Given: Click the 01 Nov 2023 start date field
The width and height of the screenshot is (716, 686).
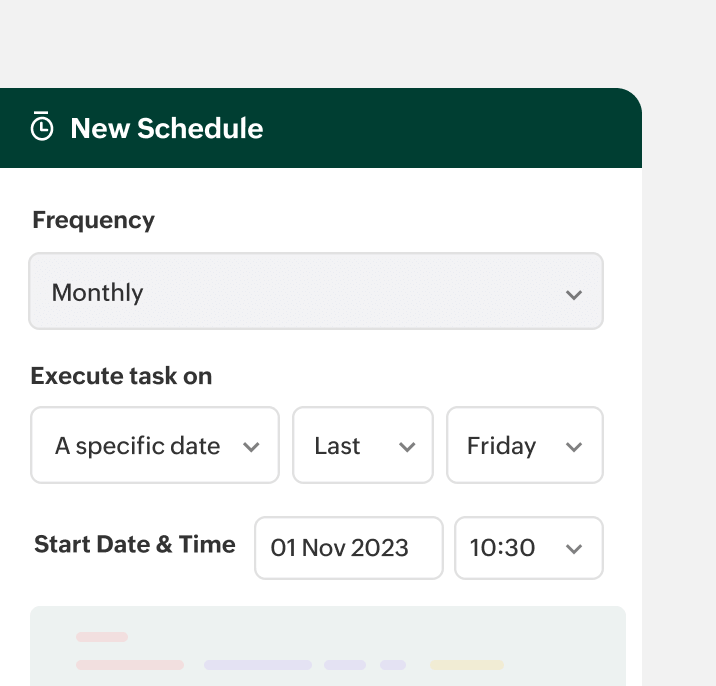Looking at the screenshot, I should (348, 548).
